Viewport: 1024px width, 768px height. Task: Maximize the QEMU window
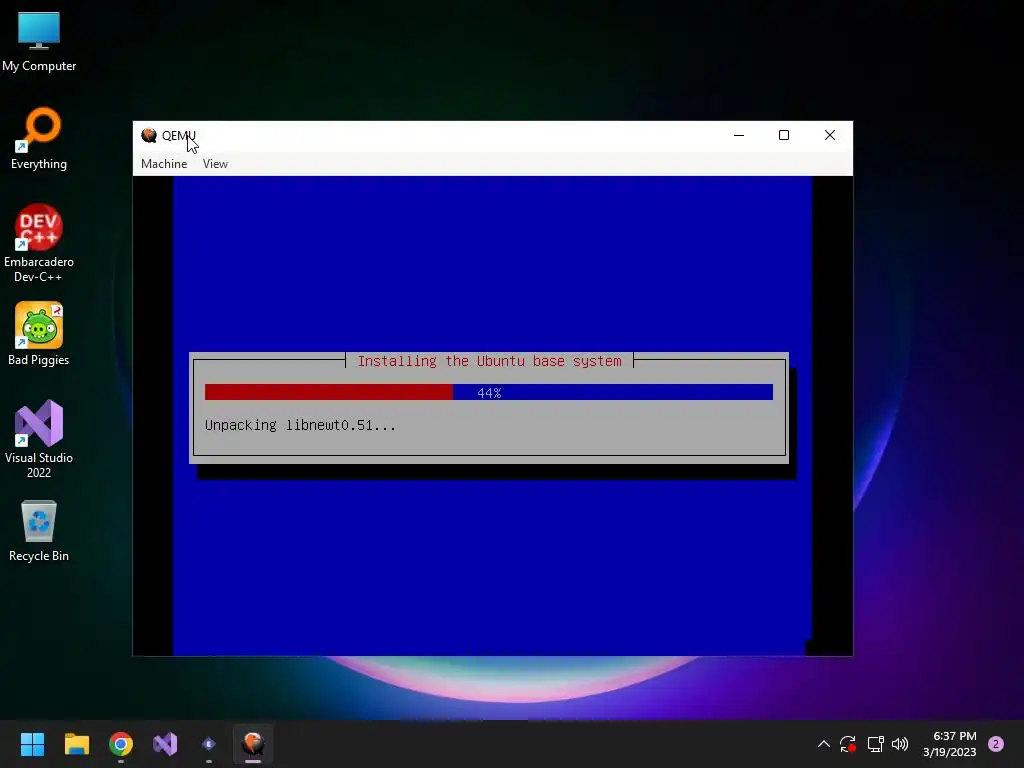pyautogui.click(x=784, y=135)
